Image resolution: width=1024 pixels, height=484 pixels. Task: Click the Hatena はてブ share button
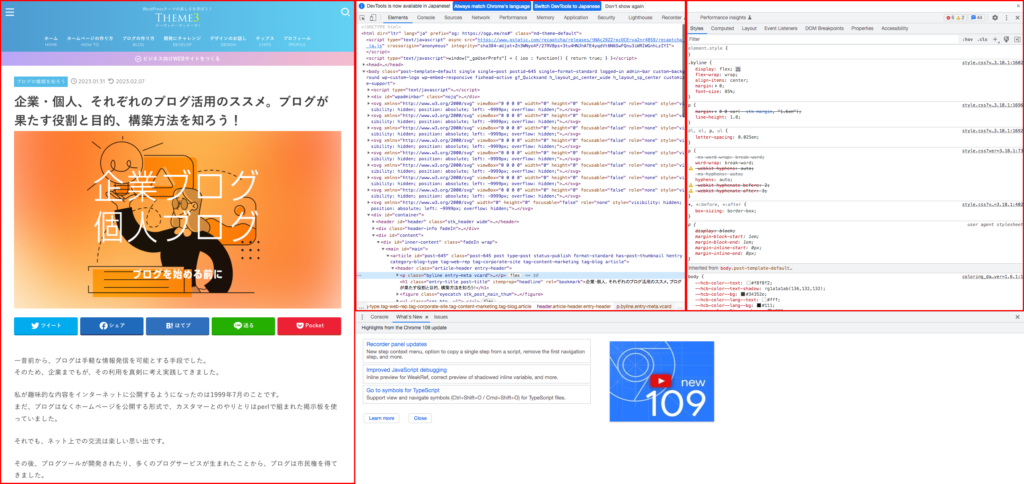(178, 326)
